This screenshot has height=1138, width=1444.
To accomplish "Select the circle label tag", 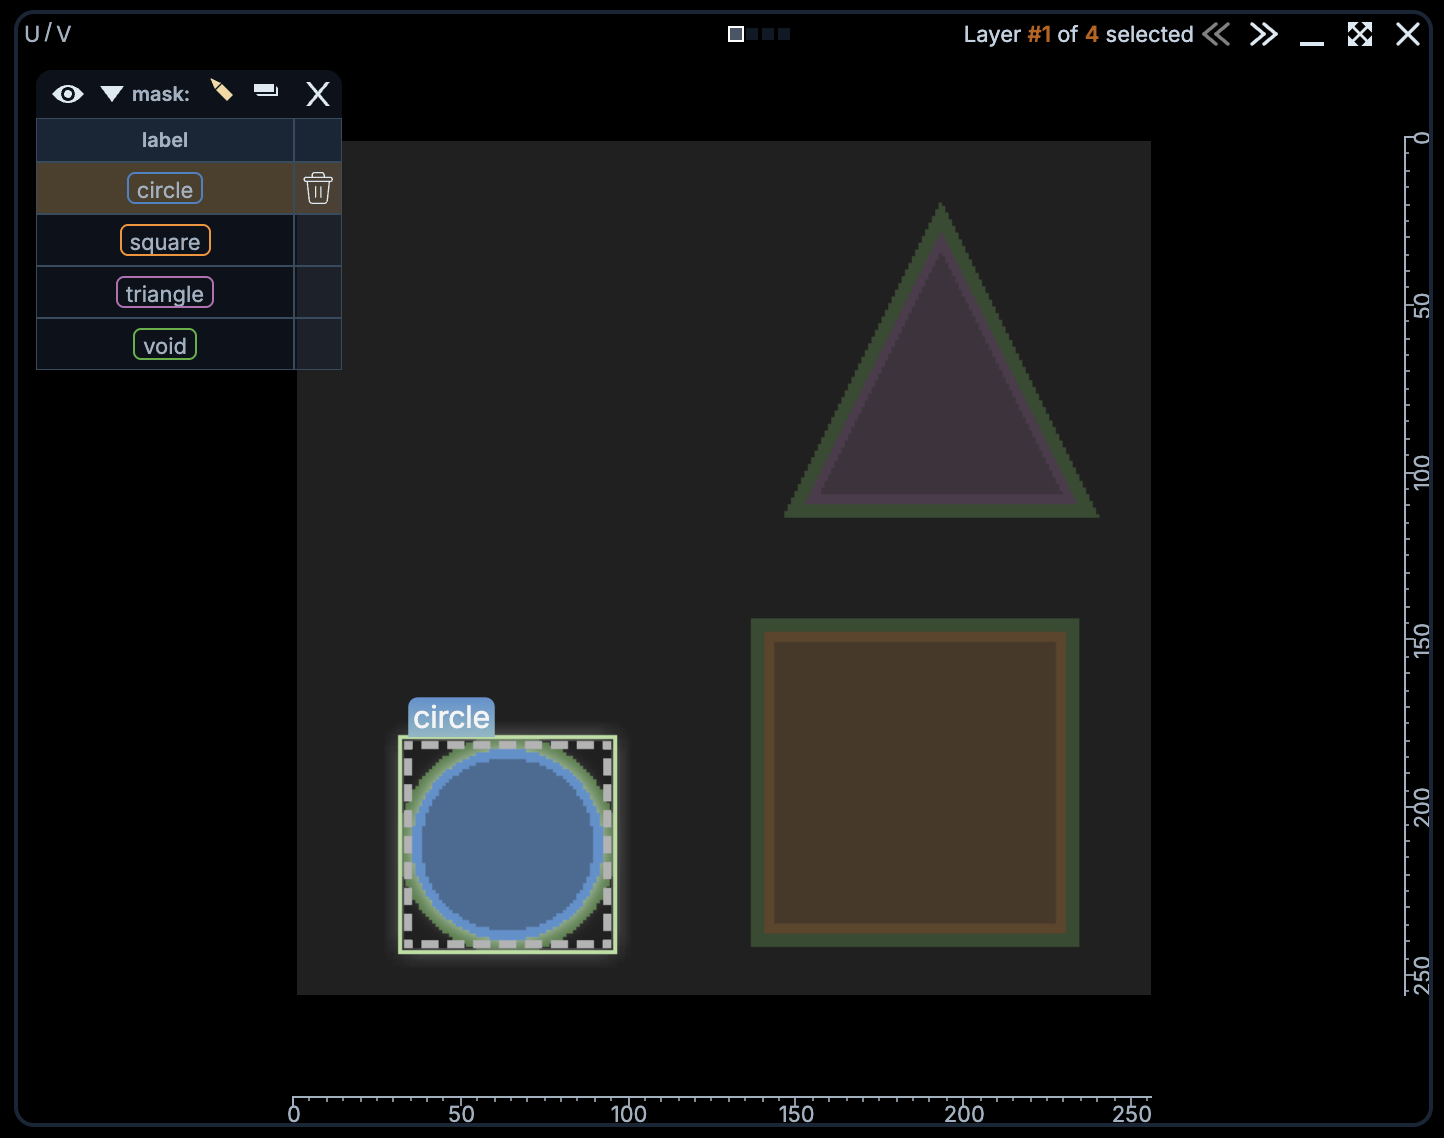I will pyautogui.click(x=165, y=189).
